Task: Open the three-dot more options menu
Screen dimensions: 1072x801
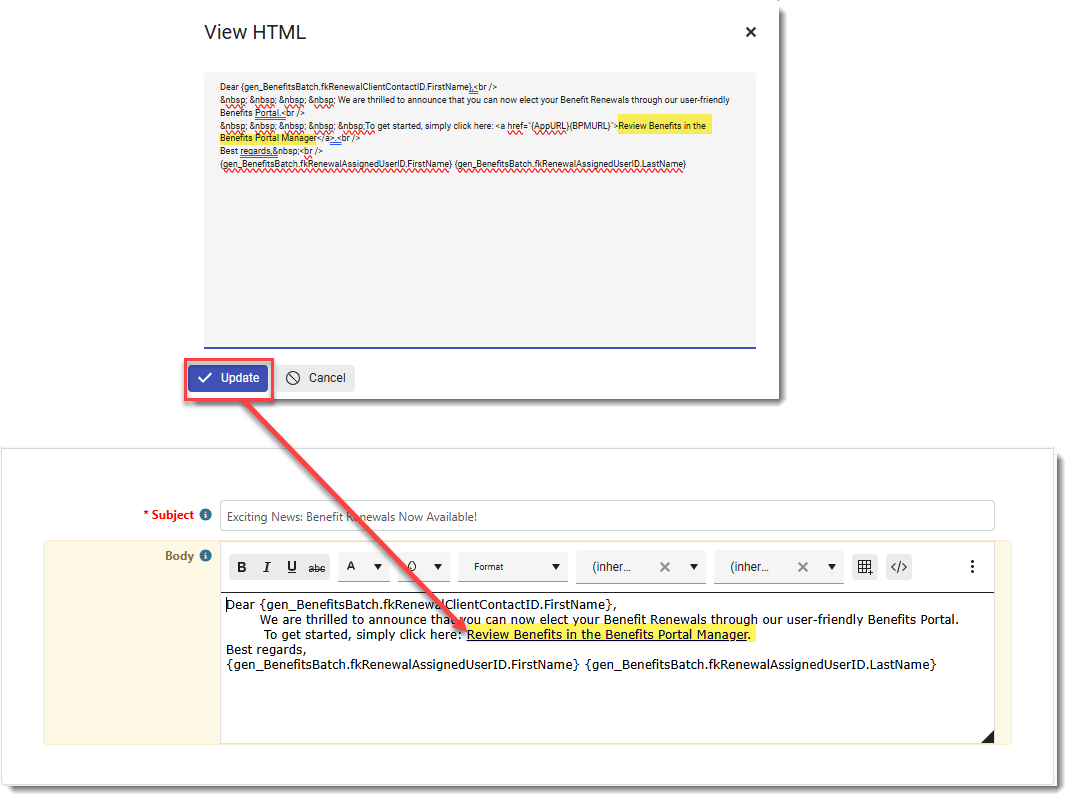Action: (972, 567)
